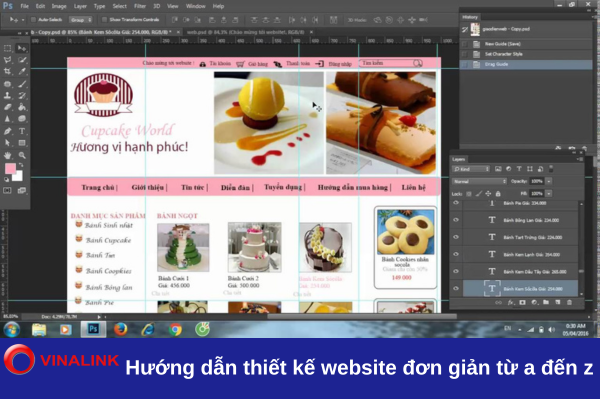Select the Horizontal Type tool
The image size is (600, 399).
22,131
